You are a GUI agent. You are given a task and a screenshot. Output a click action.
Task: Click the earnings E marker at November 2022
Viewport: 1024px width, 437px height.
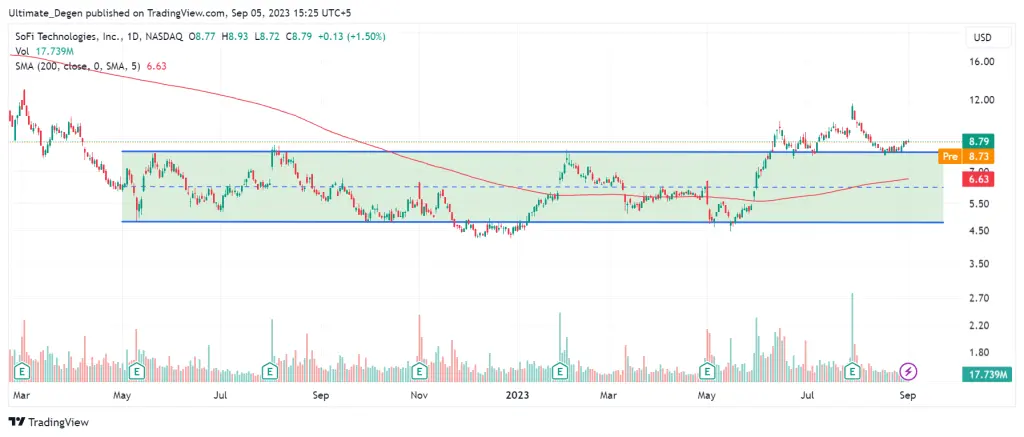(x=418, y=372)
